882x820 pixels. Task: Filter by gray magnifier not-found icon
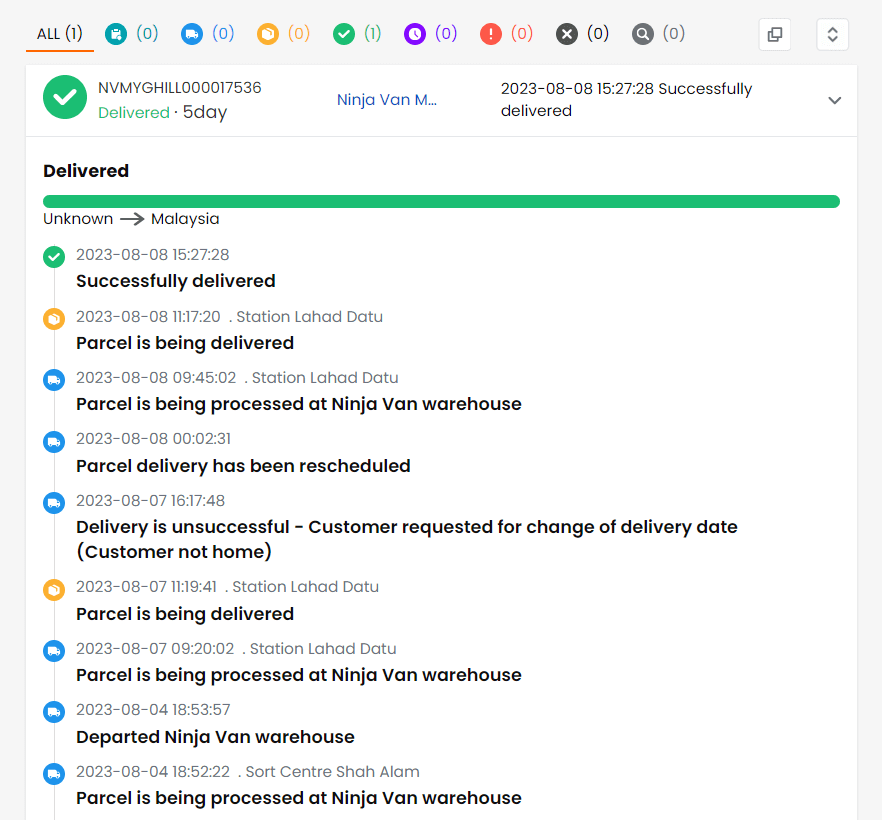point(643,34)
